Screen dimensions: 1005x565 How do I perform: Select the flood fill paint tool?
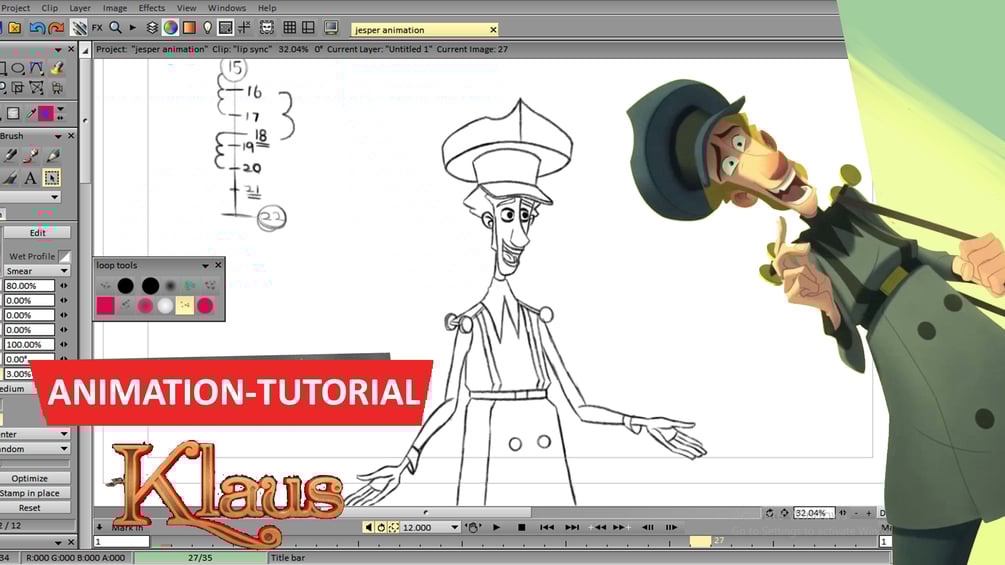[57, 68]
